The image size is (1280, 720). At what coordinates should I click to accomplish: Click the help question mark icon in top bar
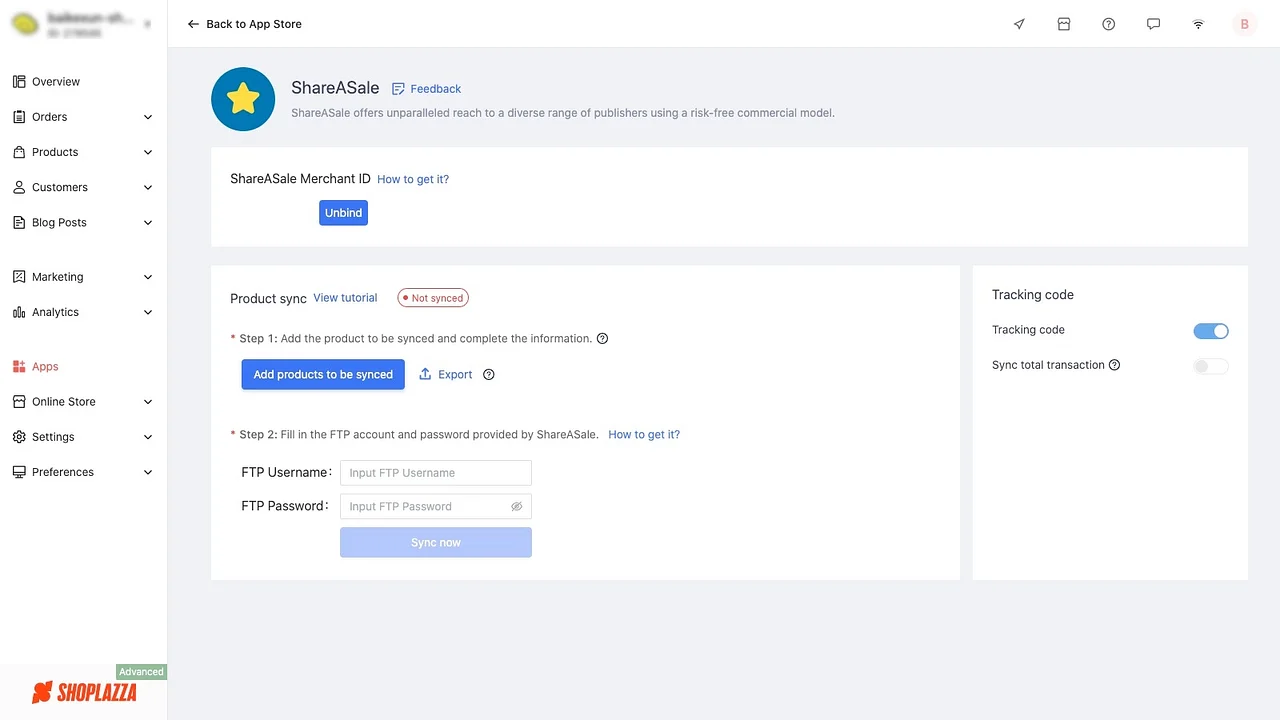[1108, 23]
